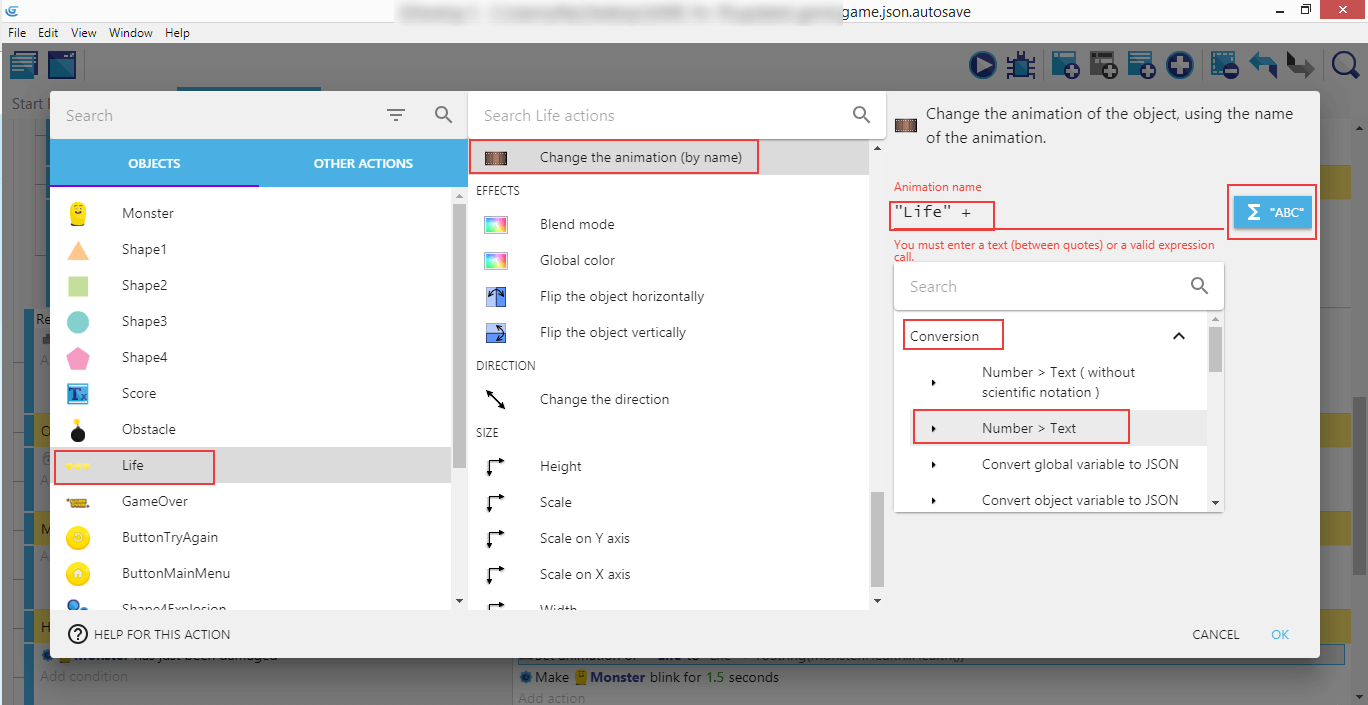The image size is (1368, 705).
Task: Click the expression search field
Action: pyautogui.click(x=1045, y=287)
